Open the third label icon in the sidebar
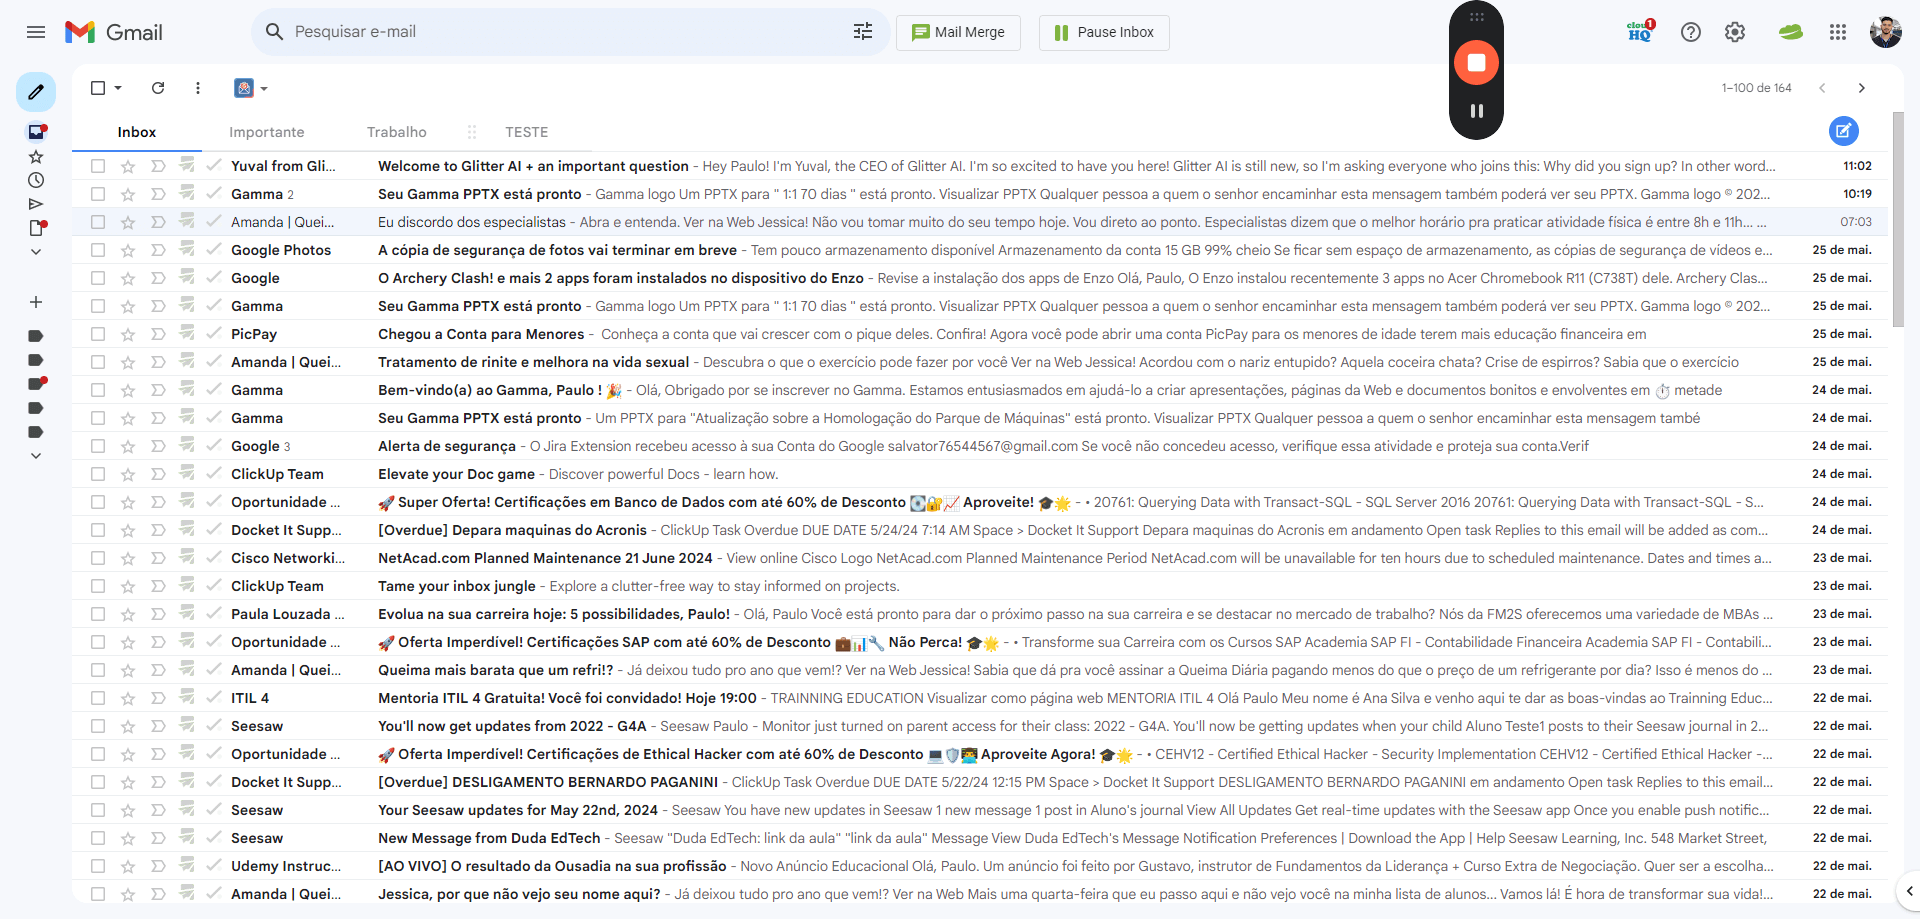1920x919 pixels. pyautogui.click(x=37, y=383)
